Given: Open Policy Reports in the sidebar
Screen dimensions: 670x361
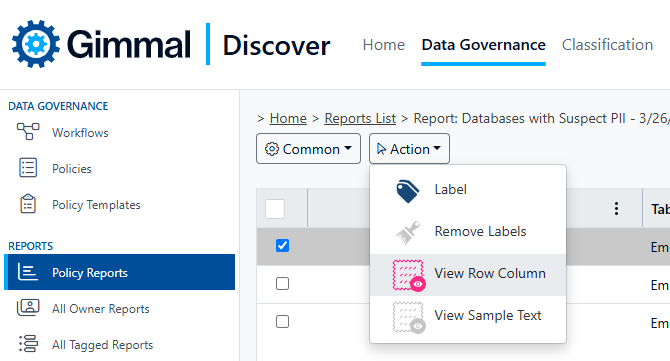Looking at the screenshot, I should point(120,272).
